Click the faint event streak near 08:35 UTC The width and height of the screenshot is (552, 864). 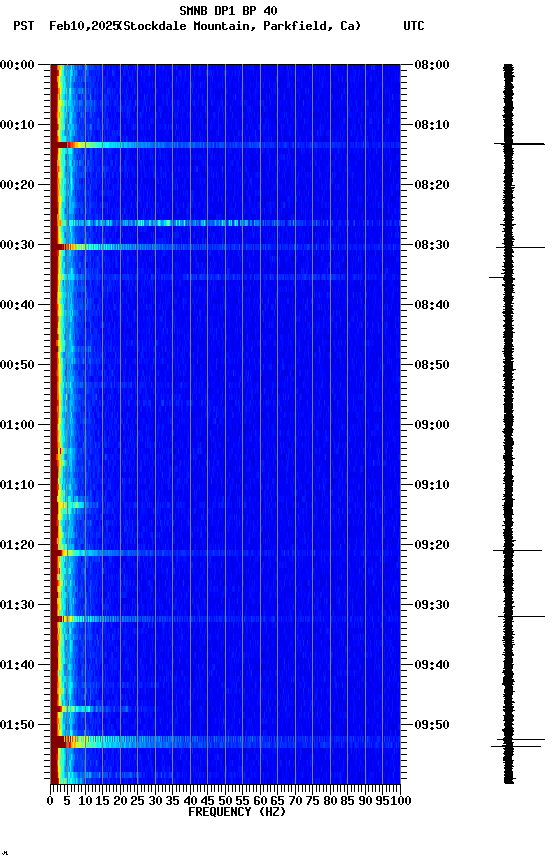pyautogui.click(x=225, y=277)
